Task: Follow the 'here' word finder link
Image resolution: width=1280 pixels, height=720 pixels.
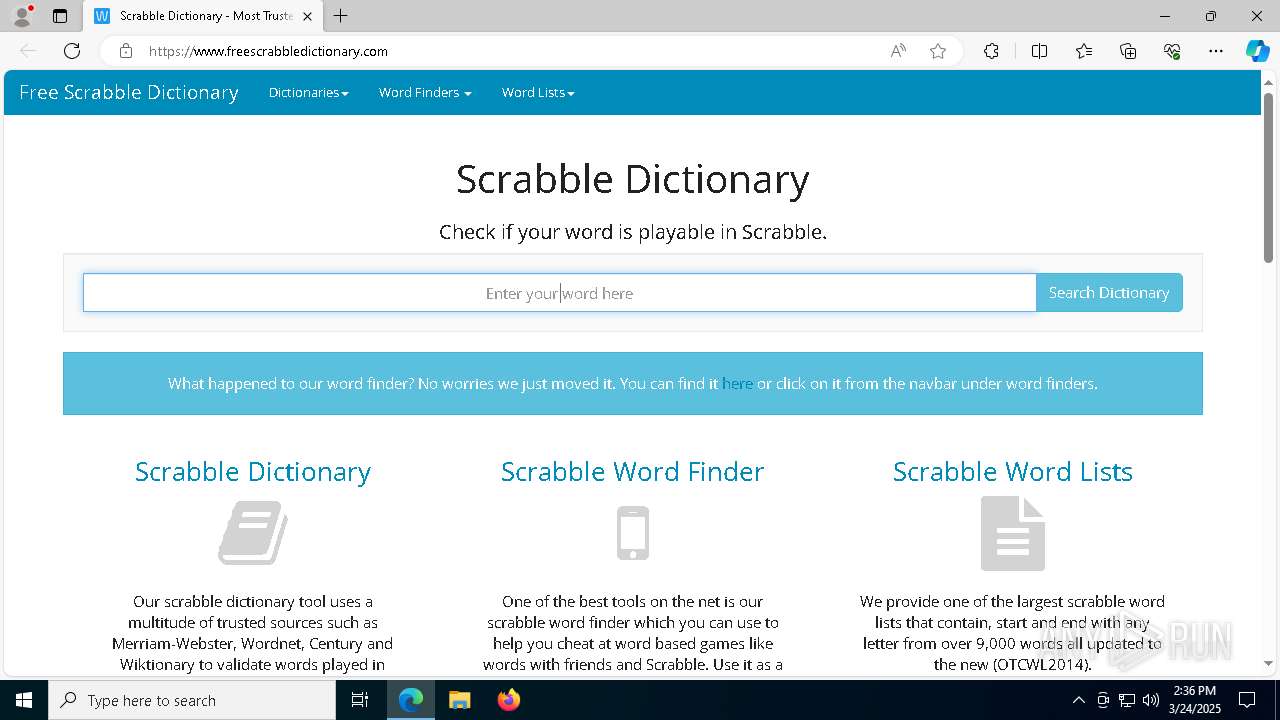Action: coord(737,383)
